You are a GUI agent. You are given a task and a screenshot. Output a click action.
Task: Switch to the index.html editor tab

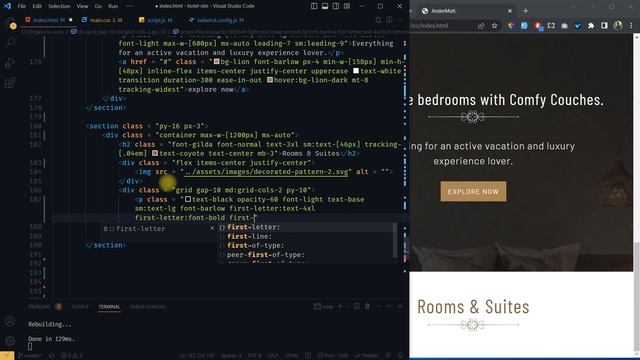(48, 20)
